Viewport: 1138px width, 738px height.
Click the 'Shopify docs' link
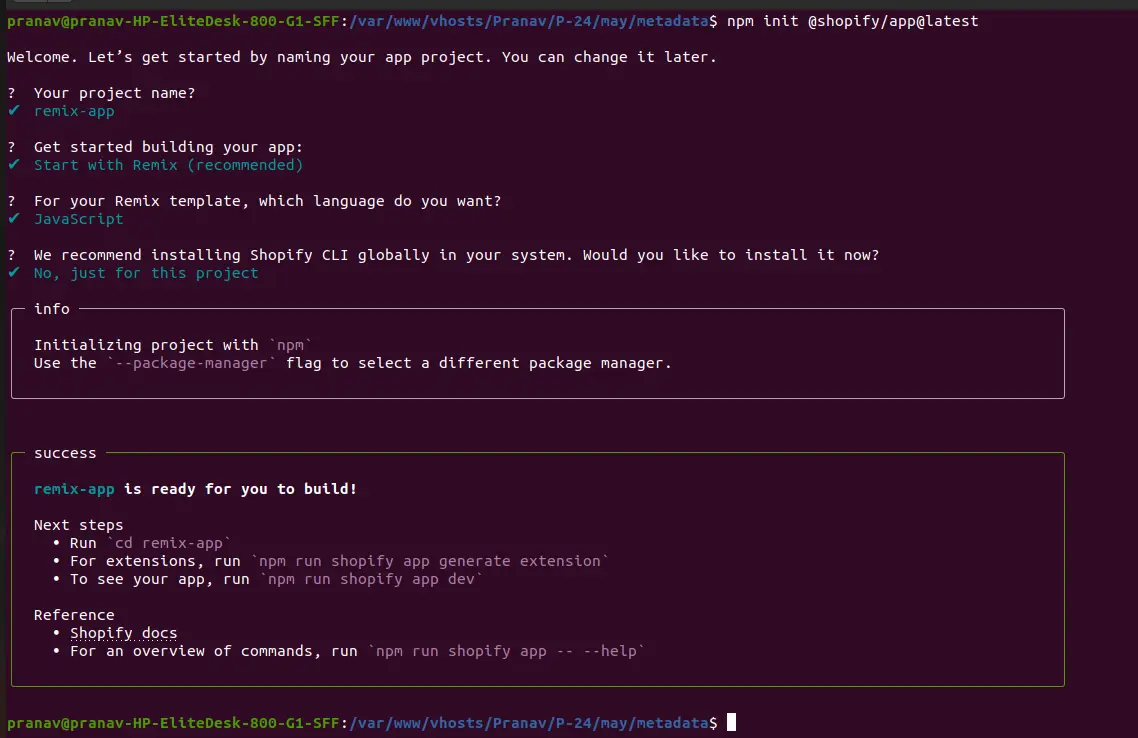pos(123,633)
